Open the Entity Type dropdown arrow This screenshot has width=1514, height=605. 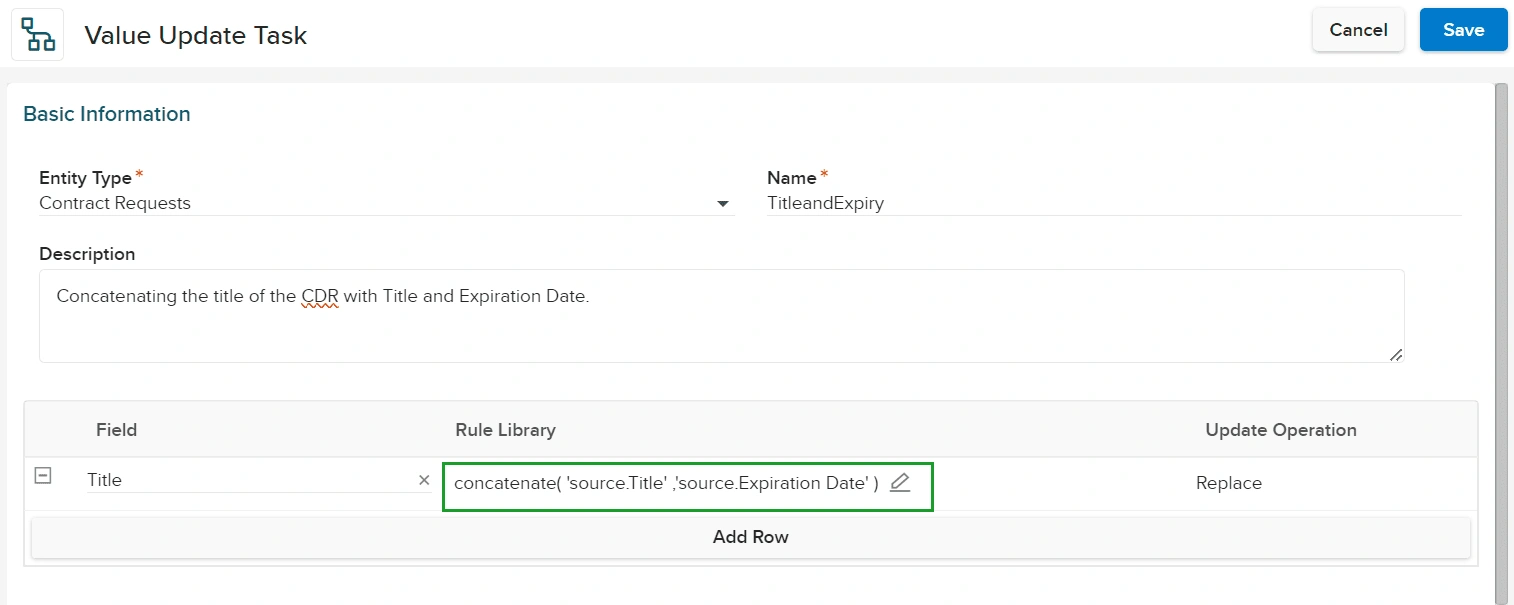(723, 204)
